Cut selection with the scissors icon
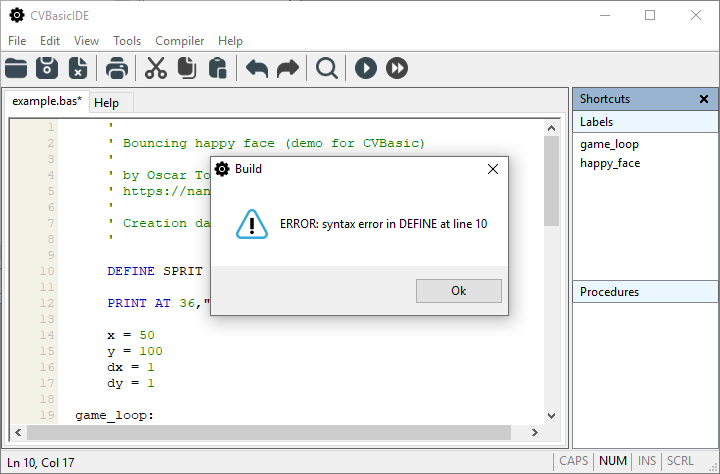 click(x=156, y=68)
